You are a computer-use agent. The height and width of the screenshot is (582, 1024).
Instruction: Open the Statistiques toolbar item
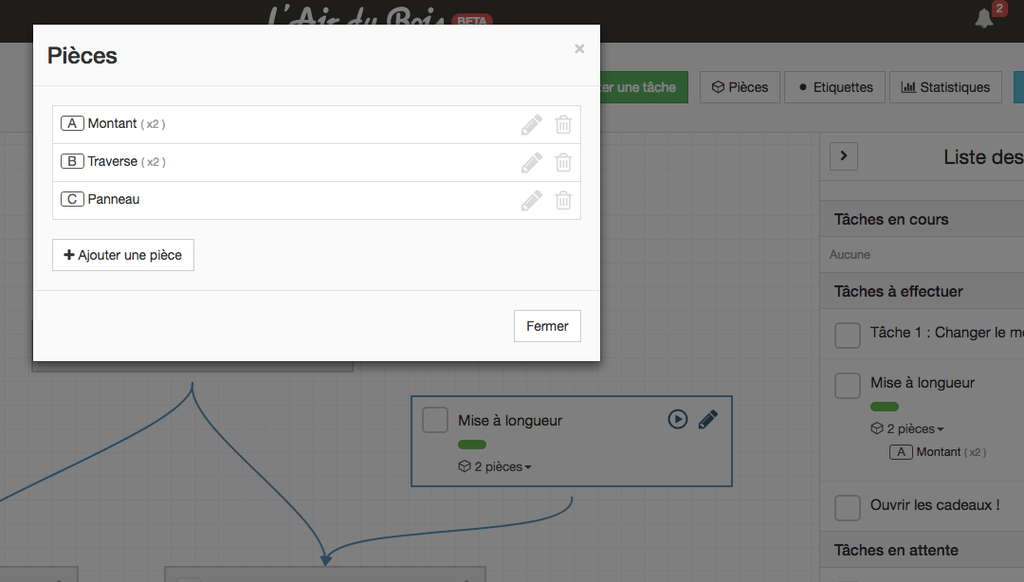[x=946, y=87]
